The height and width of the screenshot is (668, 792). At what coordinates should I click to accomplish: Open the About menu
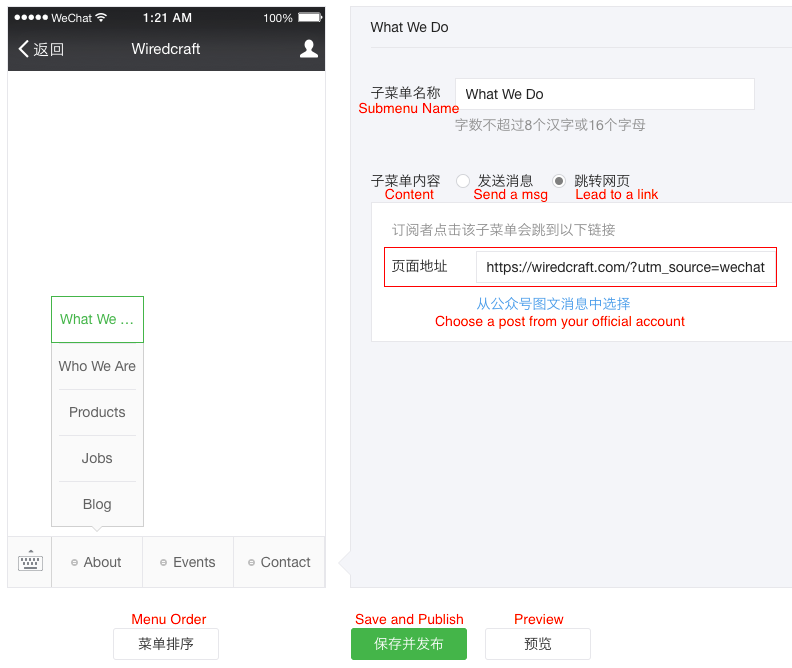(96, 562)
